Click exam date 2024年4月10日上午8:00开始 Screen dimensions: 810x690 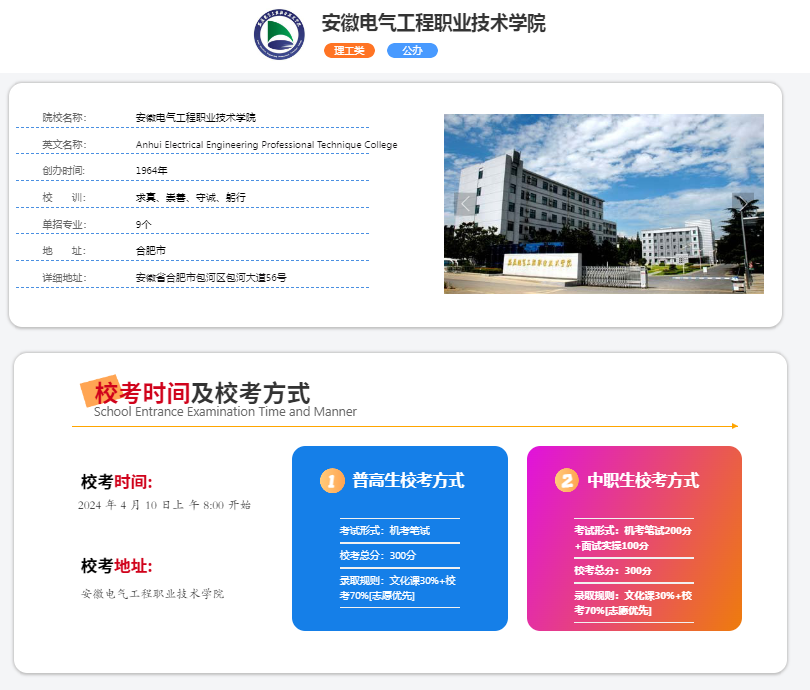click(x=164, y=505)
